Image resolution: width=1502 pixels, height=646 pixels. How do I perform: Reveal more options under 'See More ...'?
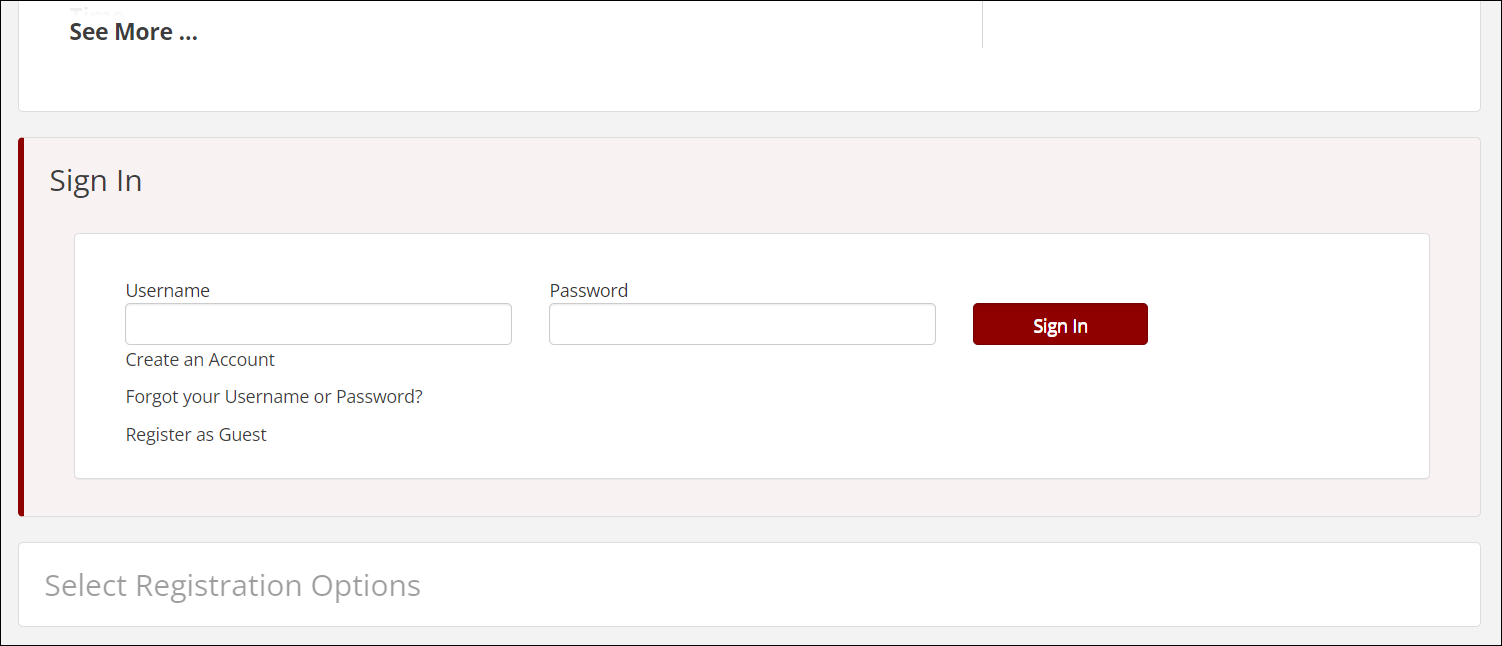tap(133, 31)
